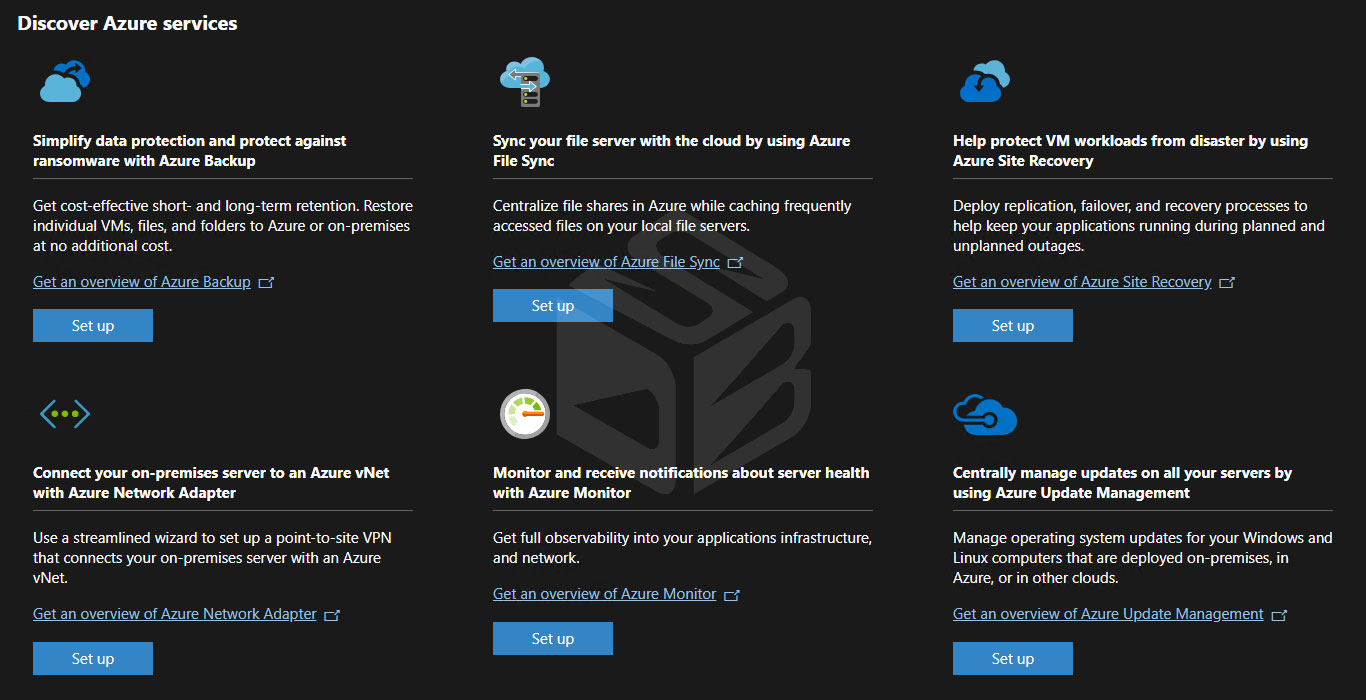Open the Azure Backup overview link
The width and height of the screenshot is (1366, 700).
141,281
